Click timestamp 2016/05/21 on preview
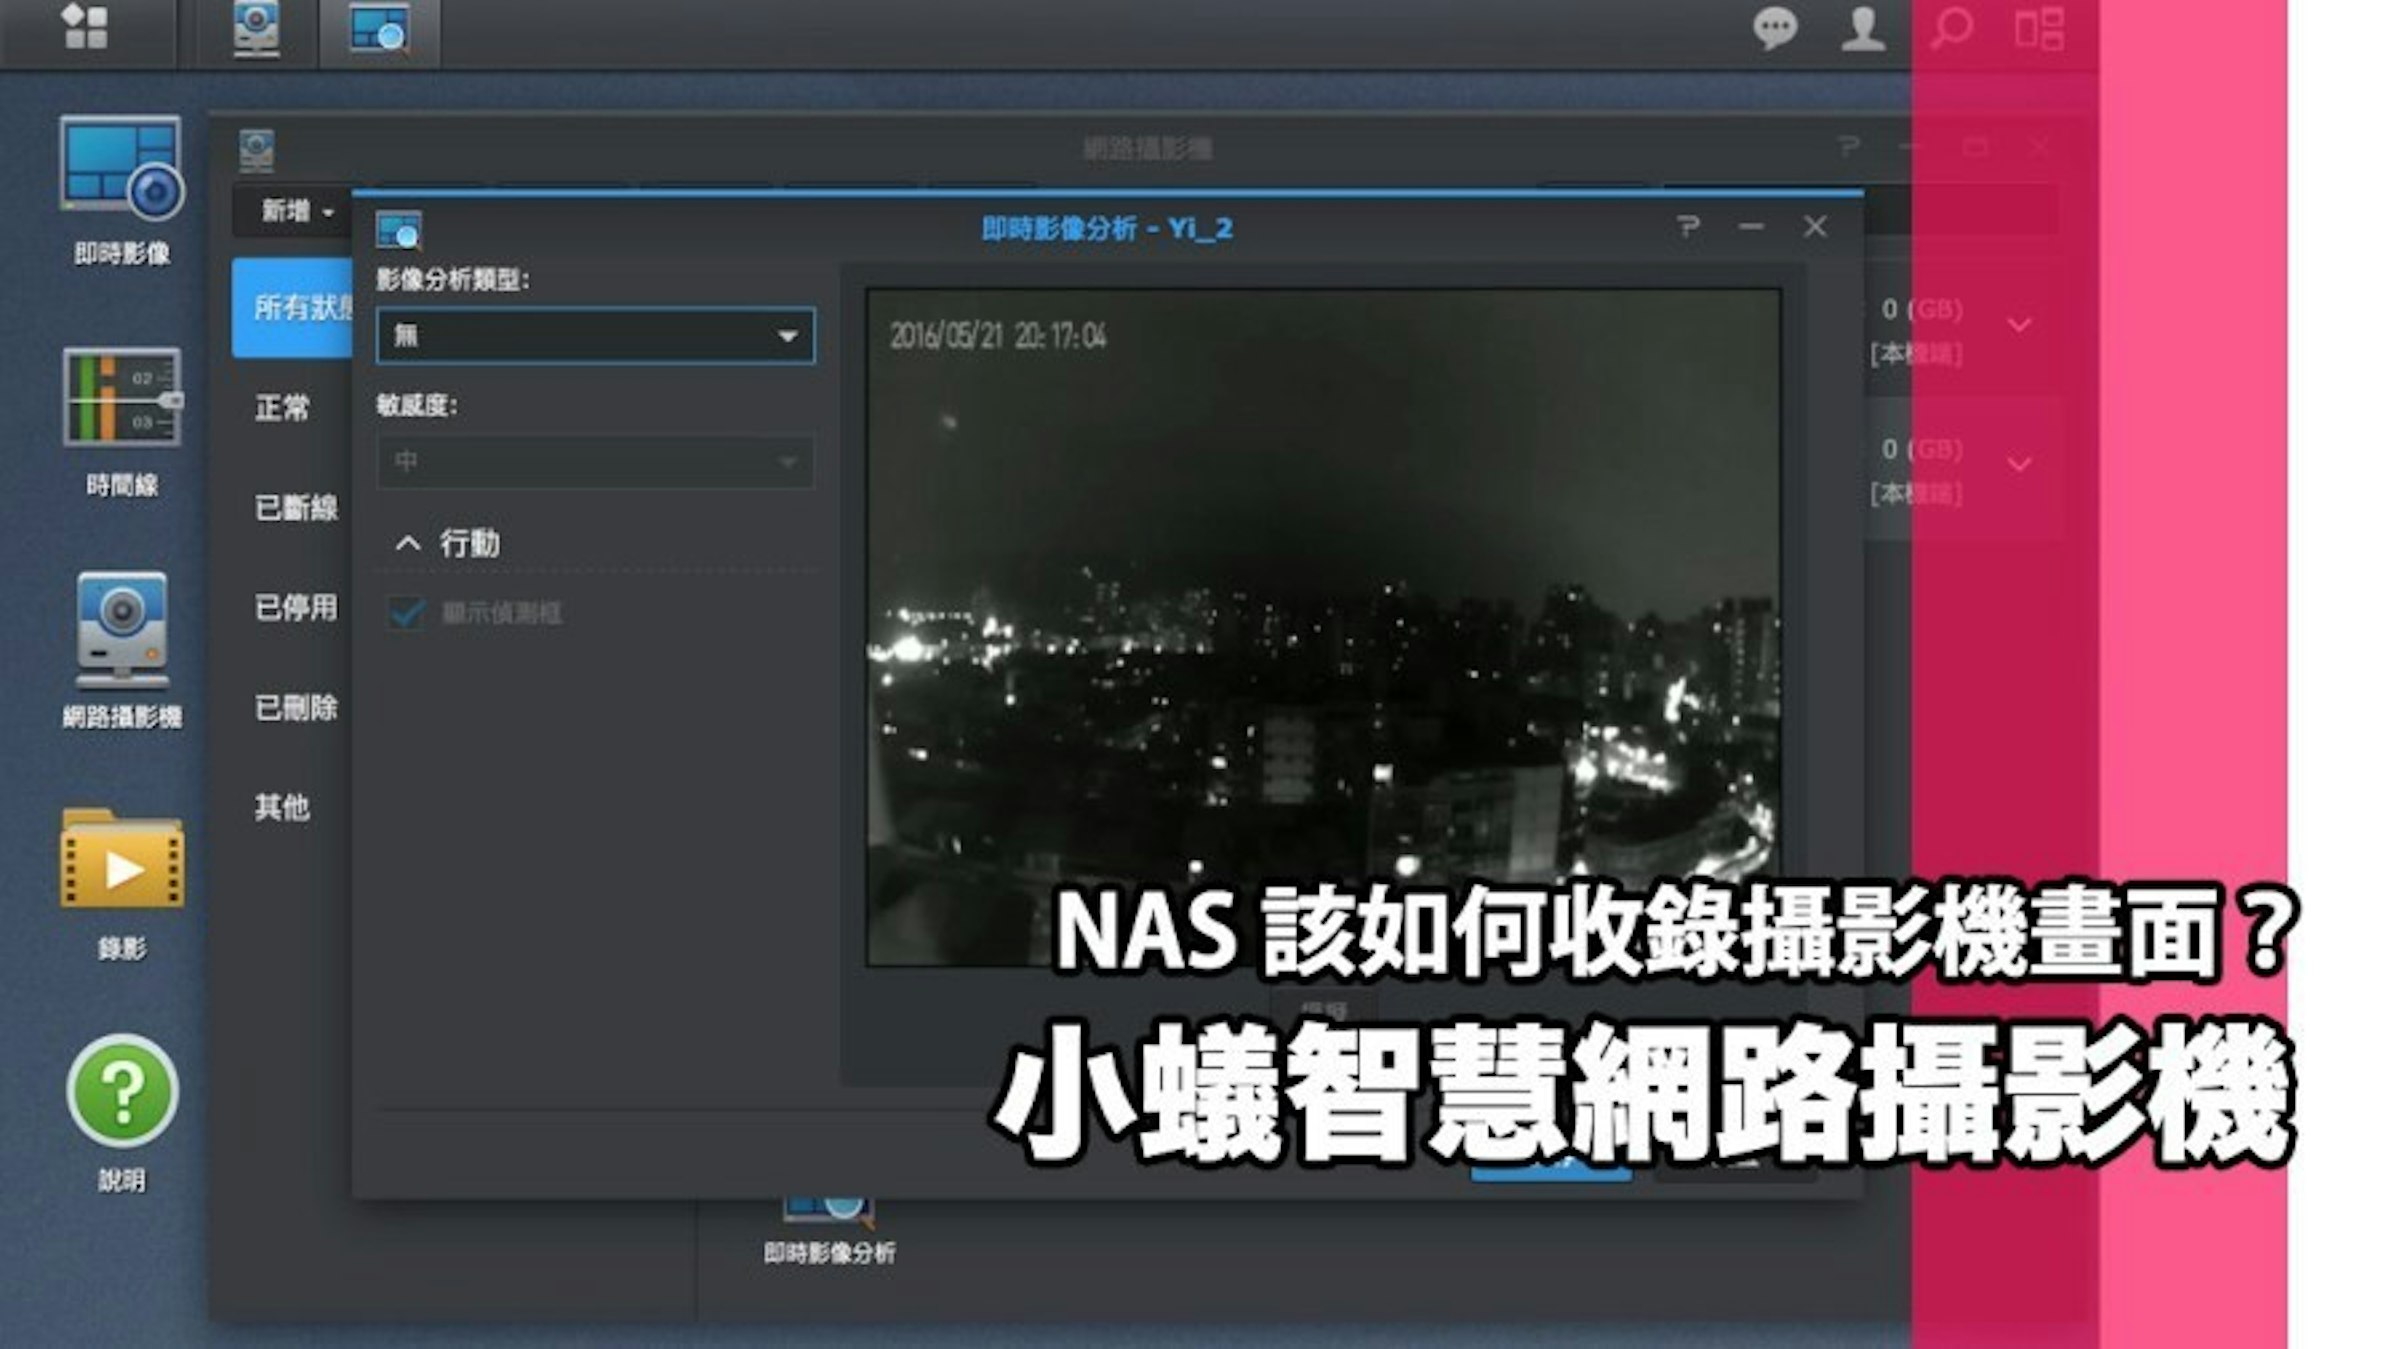The width and height of the screenshot is (2400, 1349). (x=945, y=336)
